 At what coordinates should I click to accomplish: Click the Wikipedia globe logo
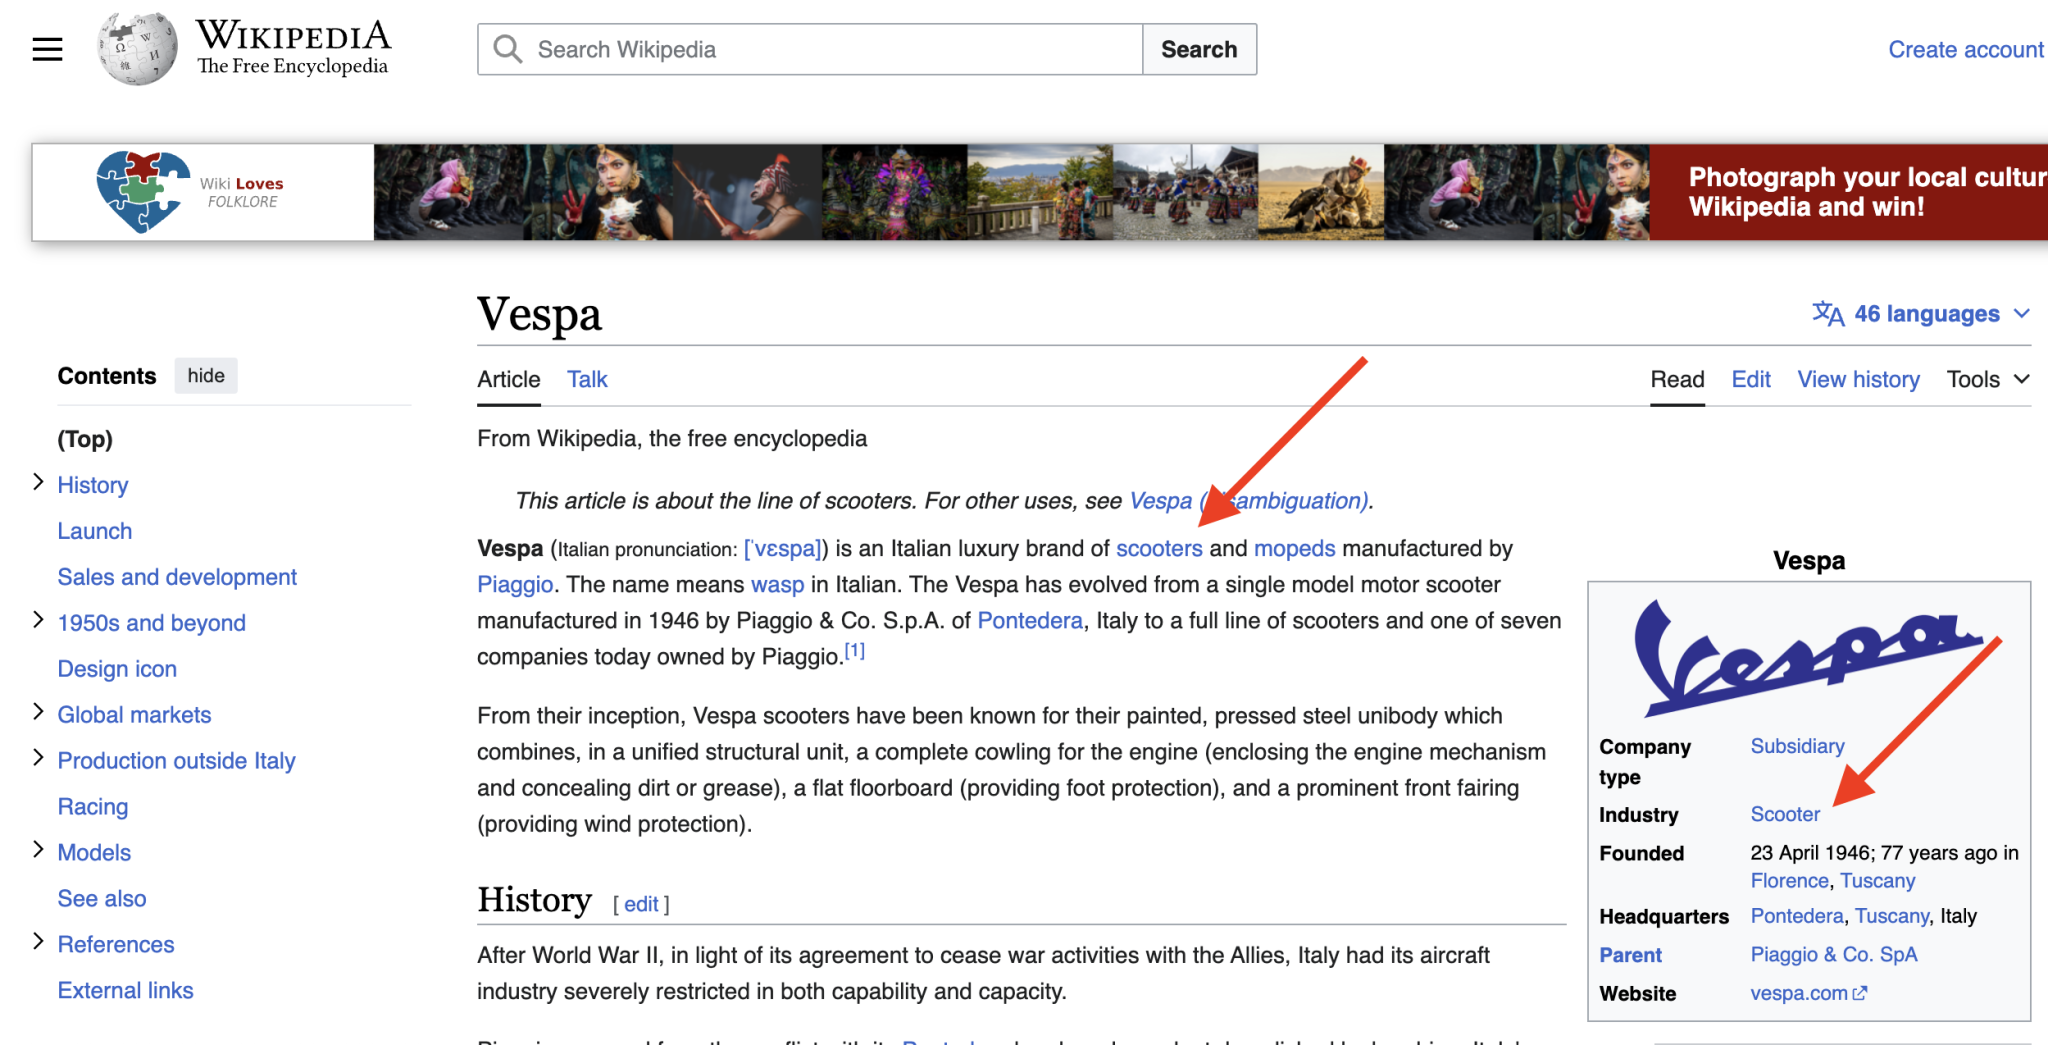pos(137,48)
